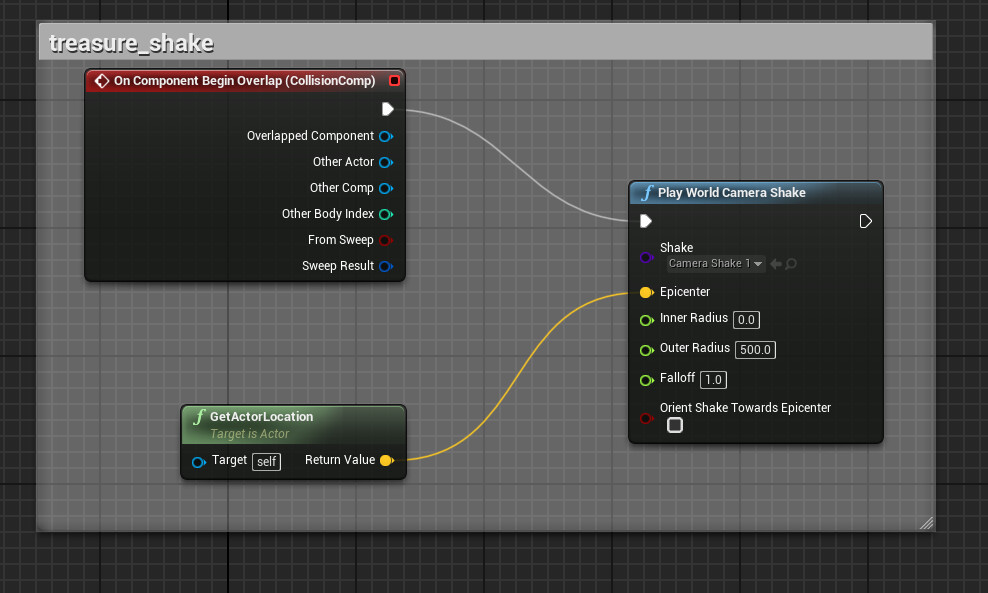Click the Orient Shake Towards Epicenter pin
This screenshot has height=593, width=988.
point(646,418)
